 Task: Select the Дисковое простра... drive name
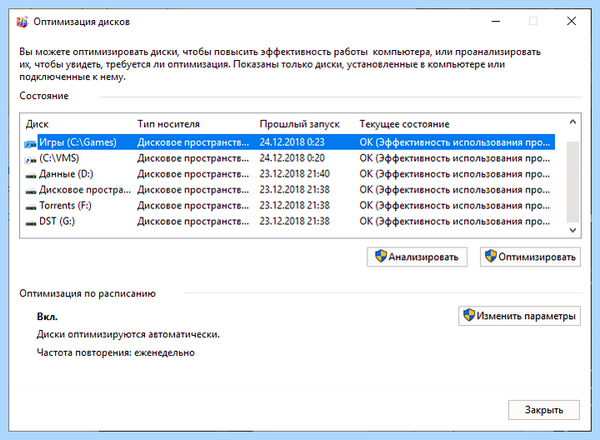click(85, 190)
